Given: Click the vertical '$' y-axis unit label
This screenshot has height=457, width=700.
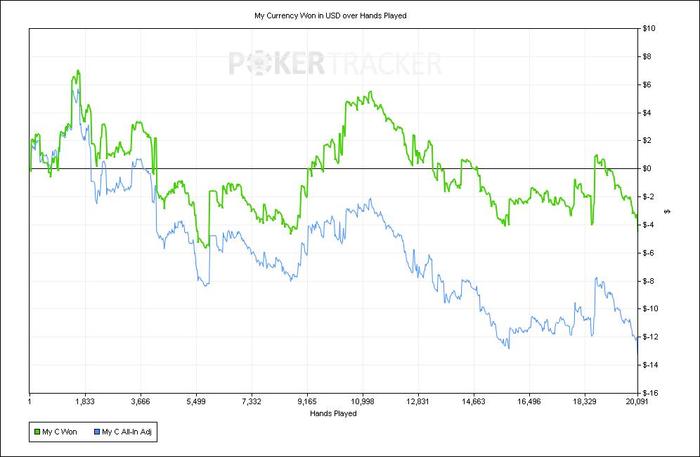Looking at the screenshot, I should point(668,211).
